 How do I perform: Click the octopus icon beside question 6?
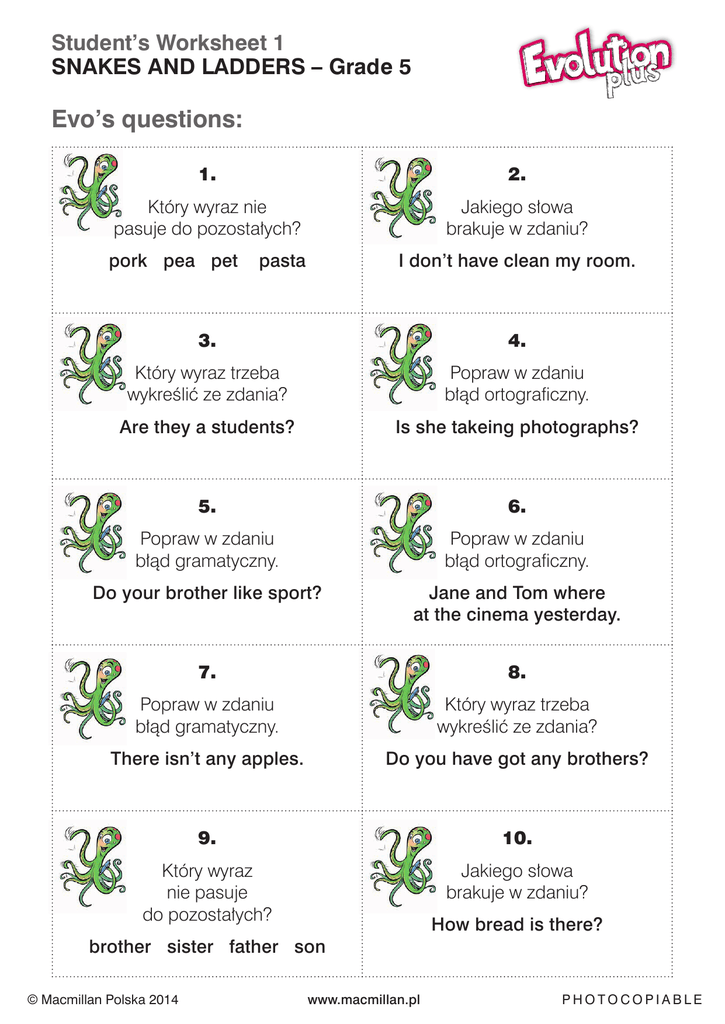tap(402, 527)
